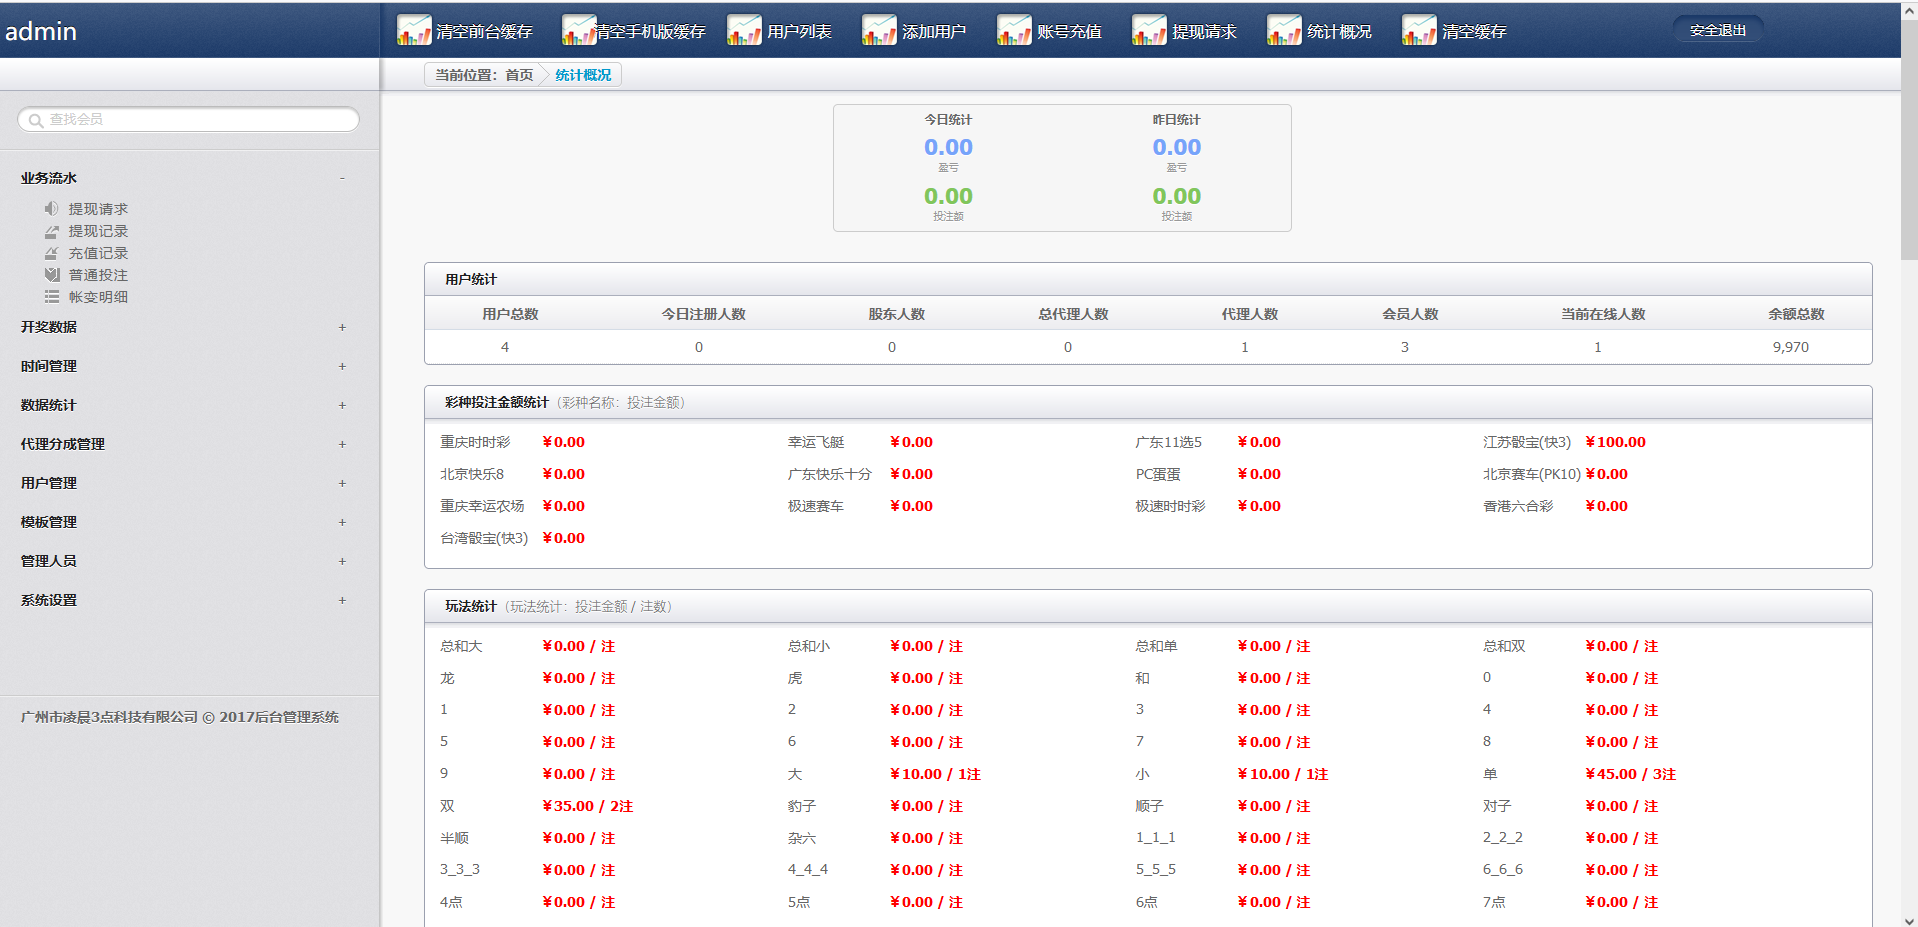Expand the 代理分成管理 sidebar section
This screenshot has width=1918, height=927.
342,444
